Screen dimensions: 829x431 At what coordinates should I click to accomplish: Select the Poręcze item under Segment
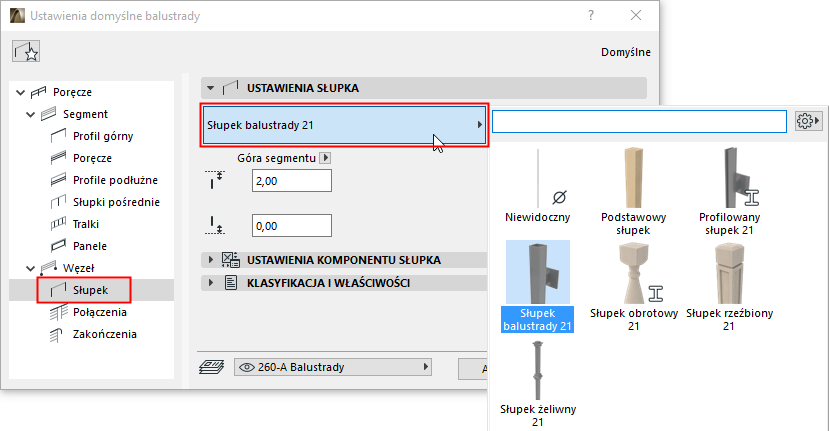coord(92,158)
